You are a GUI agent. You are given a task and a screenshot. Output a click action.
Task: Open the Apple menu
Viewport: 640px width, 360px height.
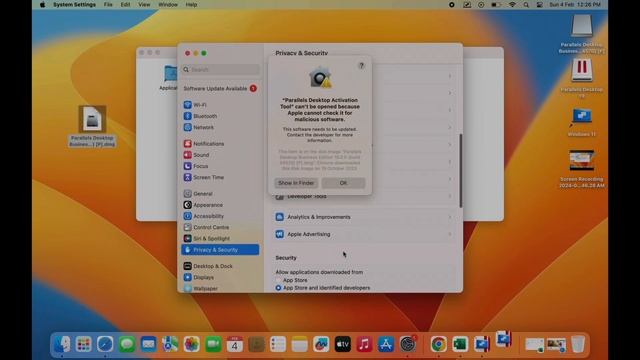point(42,4)
